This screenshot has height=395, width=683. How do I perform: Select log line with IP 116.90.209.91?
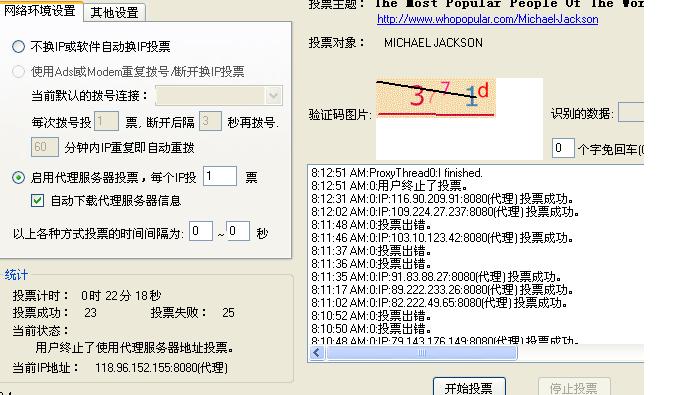(442, 199)
